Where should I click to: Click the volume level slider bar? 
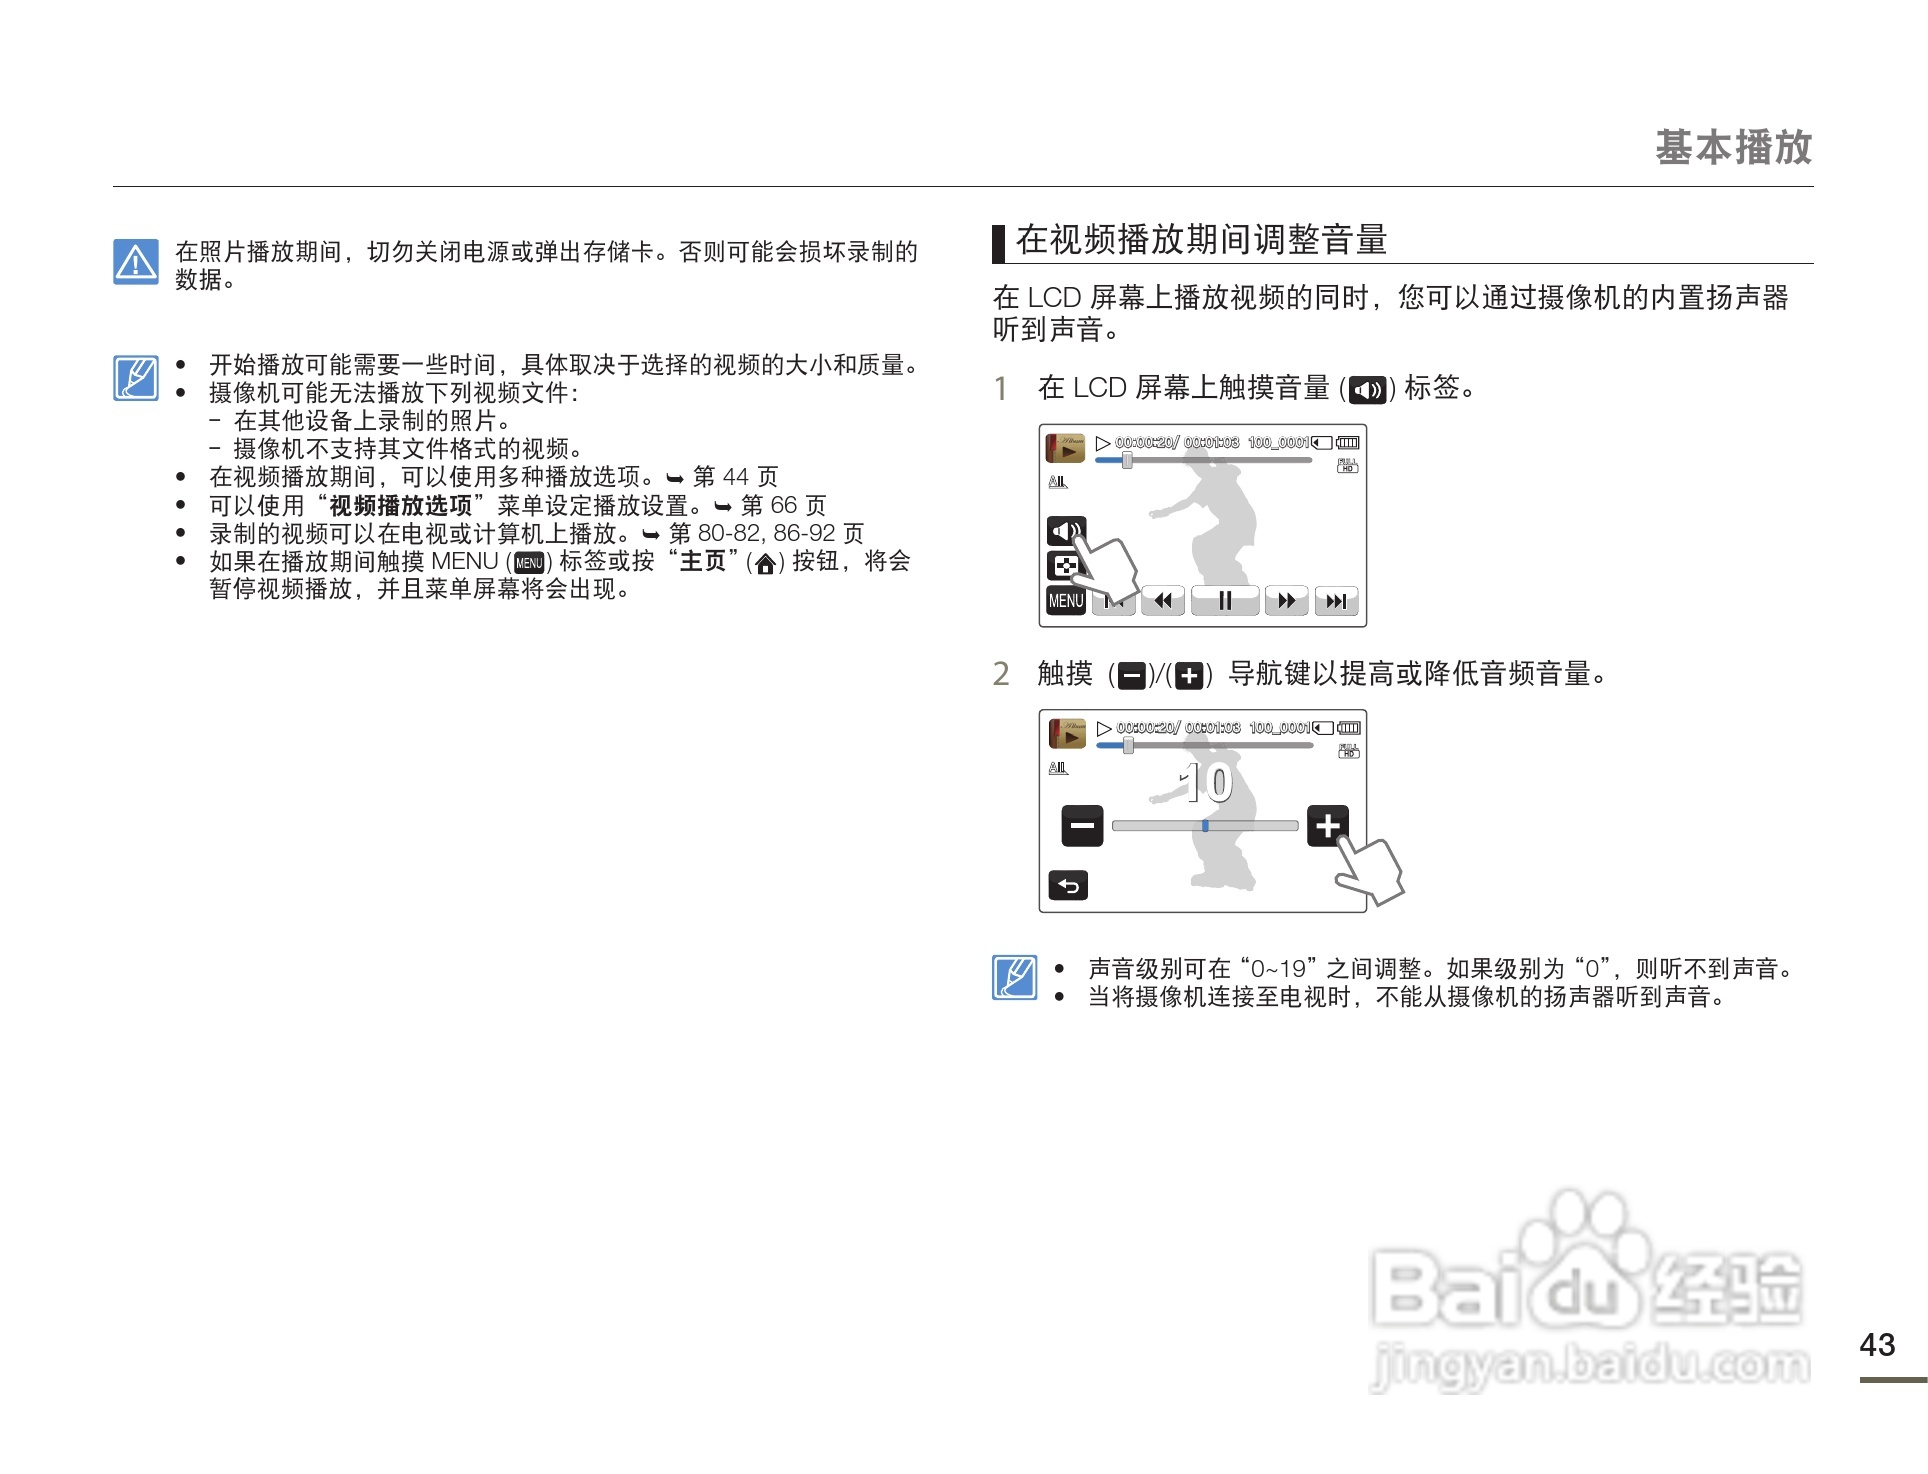(1204, 826)
